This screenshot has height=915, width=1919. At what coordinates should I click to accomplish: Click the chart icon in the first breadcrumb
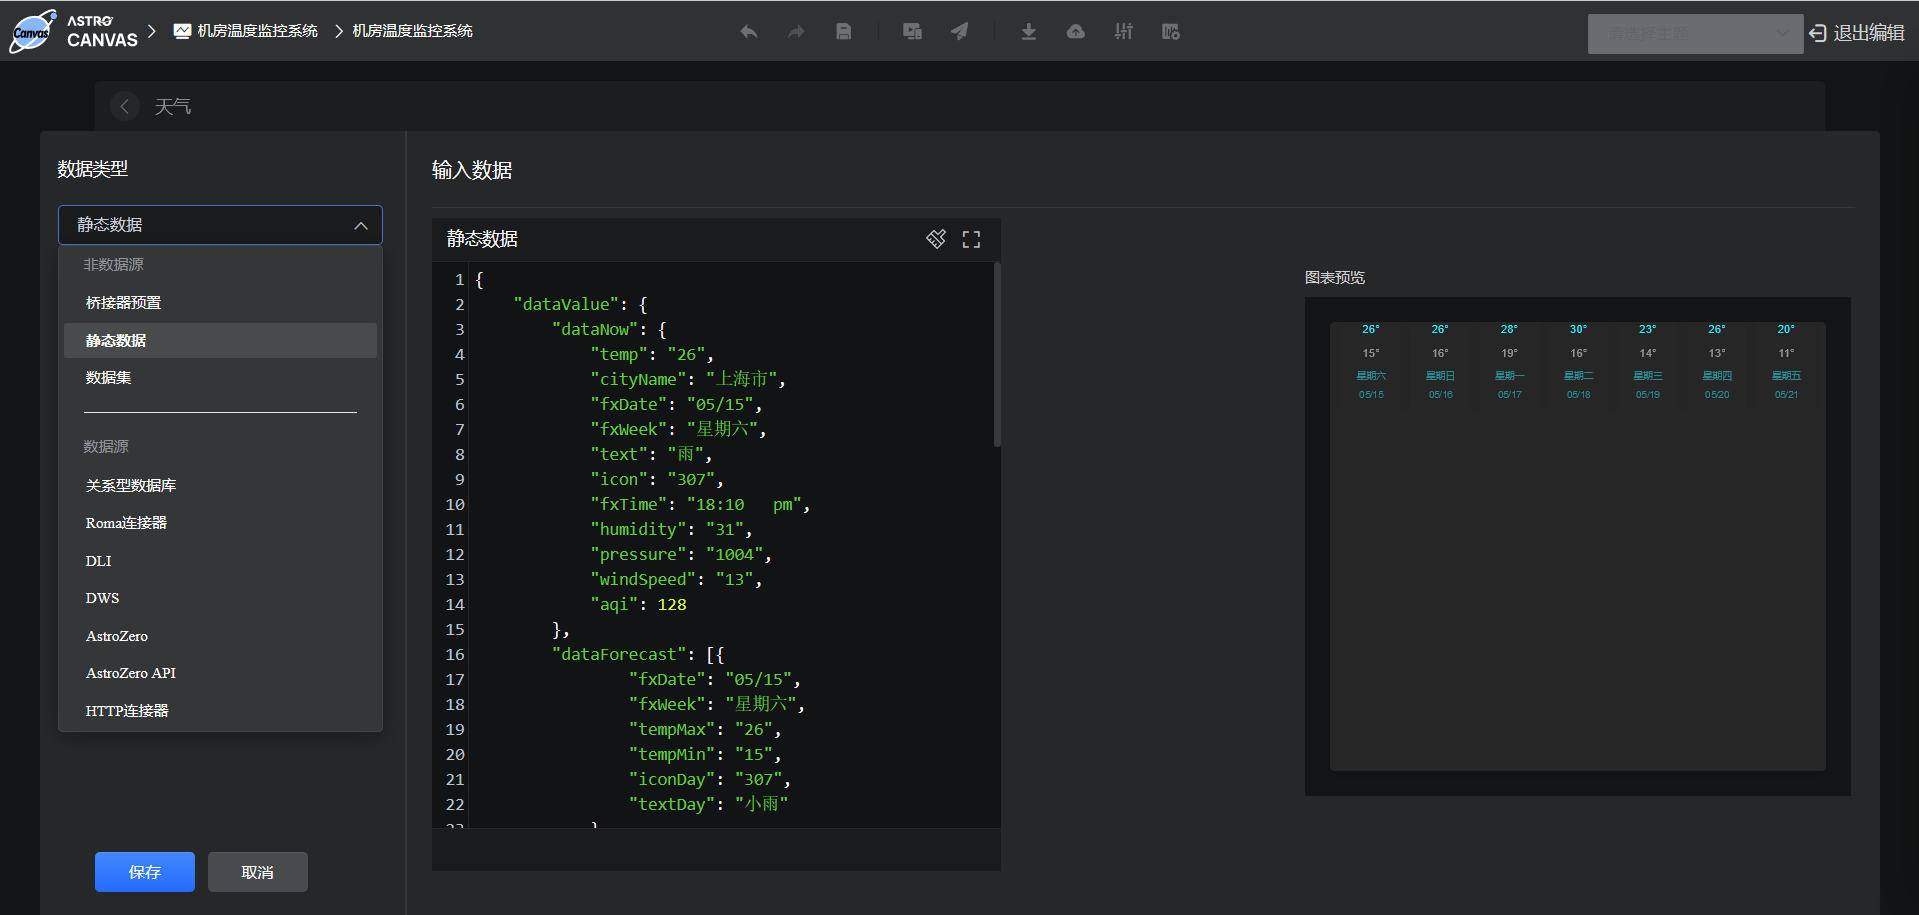pos(182,31)
